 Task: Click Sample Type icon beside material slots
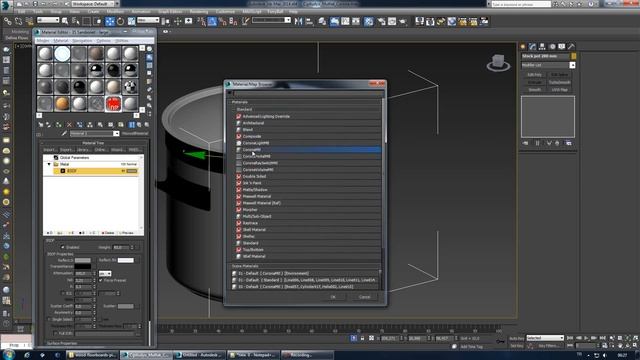pos(150,49)
